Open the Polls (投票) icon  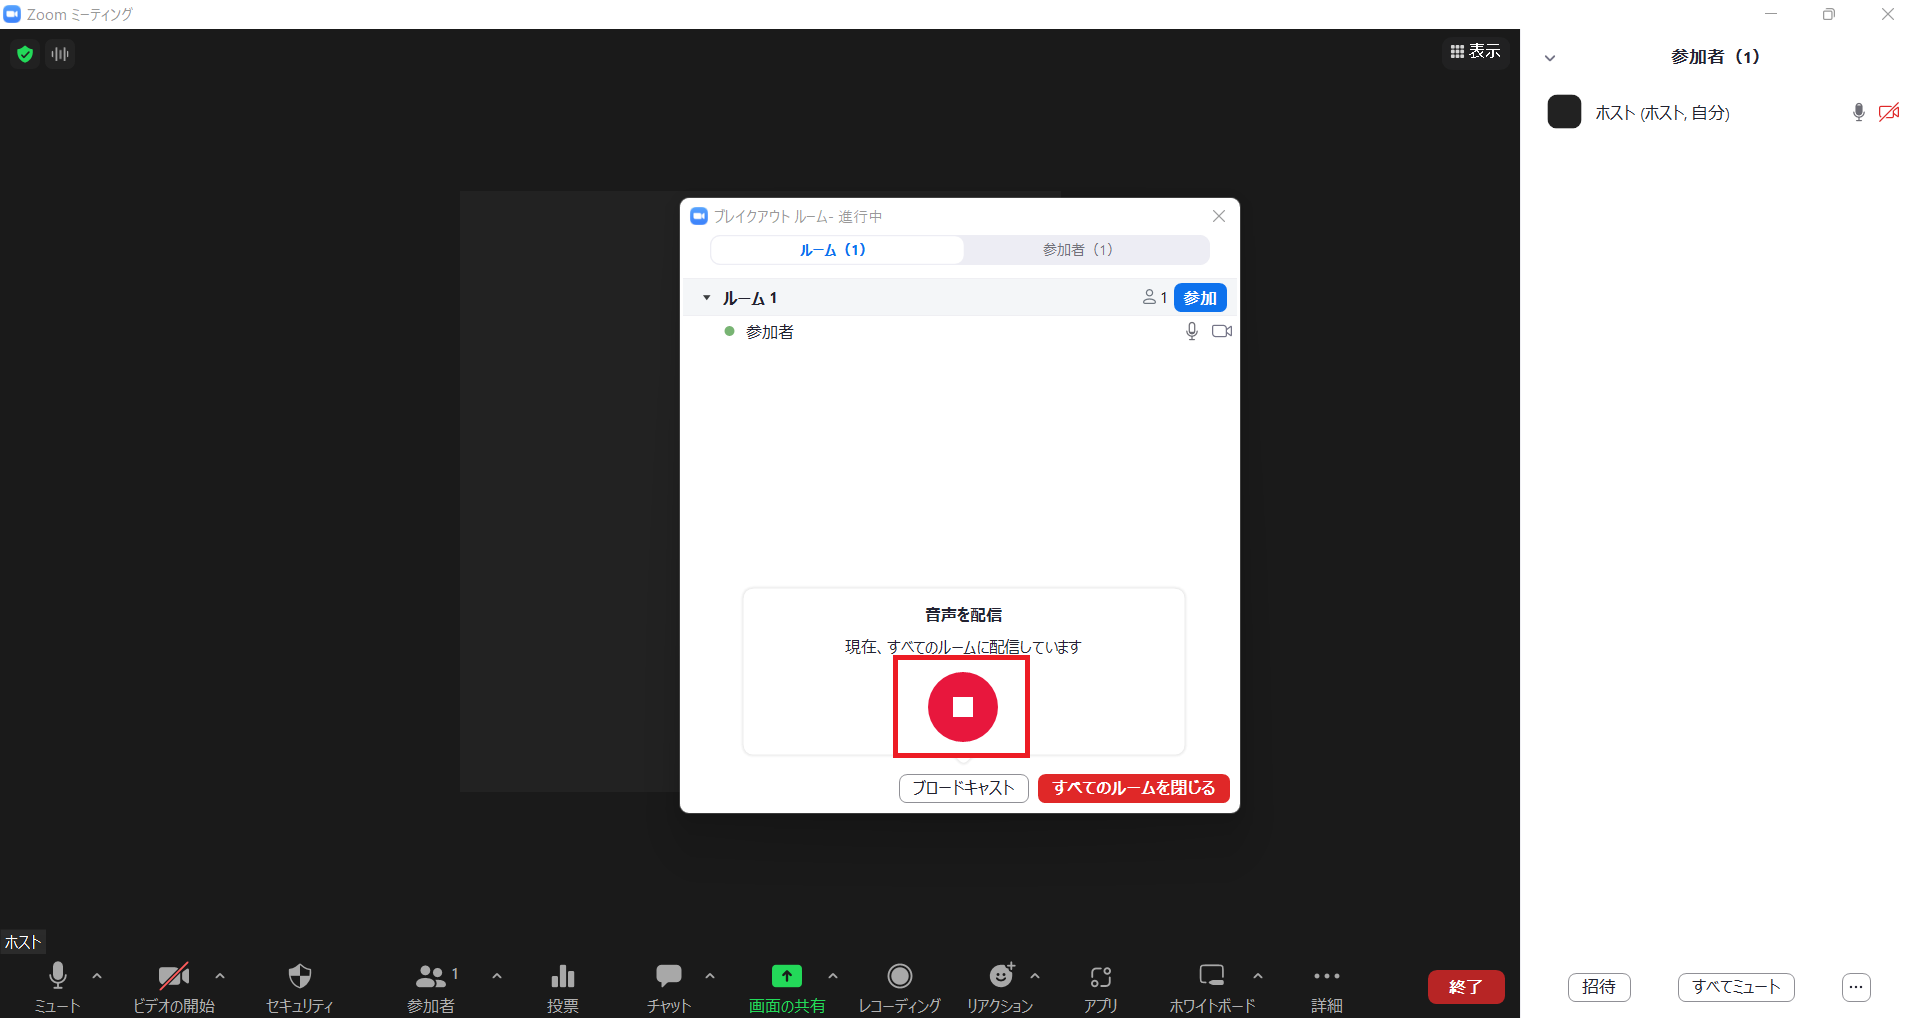(x=563, y=976)
